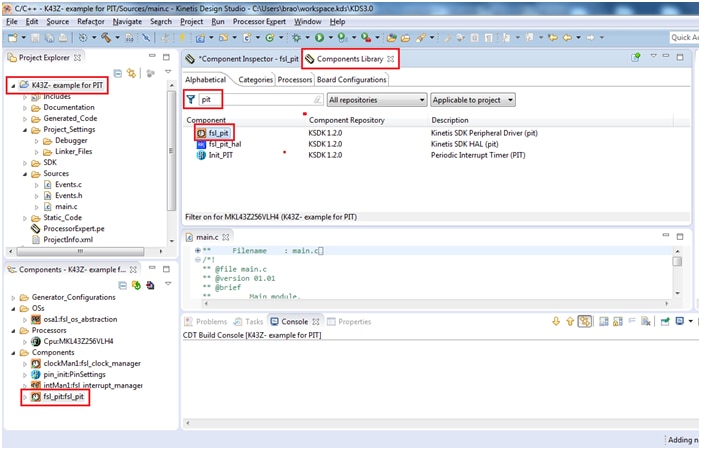Click the filter funnel icon beside pit field
Viewport: 701px width, 450px height.
[x=191, y=100]
